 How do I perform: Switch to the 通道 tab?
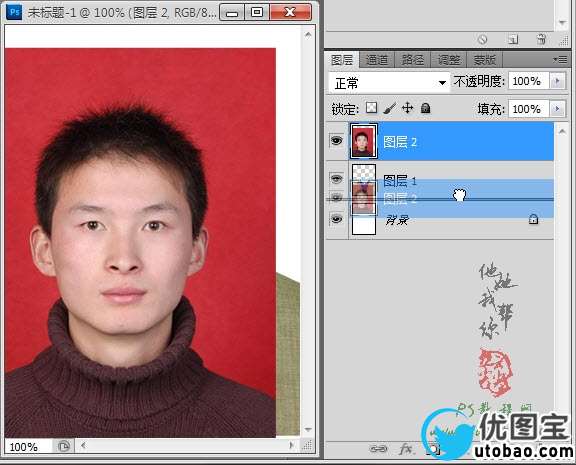pyautogui.click(x=377, y=60)
